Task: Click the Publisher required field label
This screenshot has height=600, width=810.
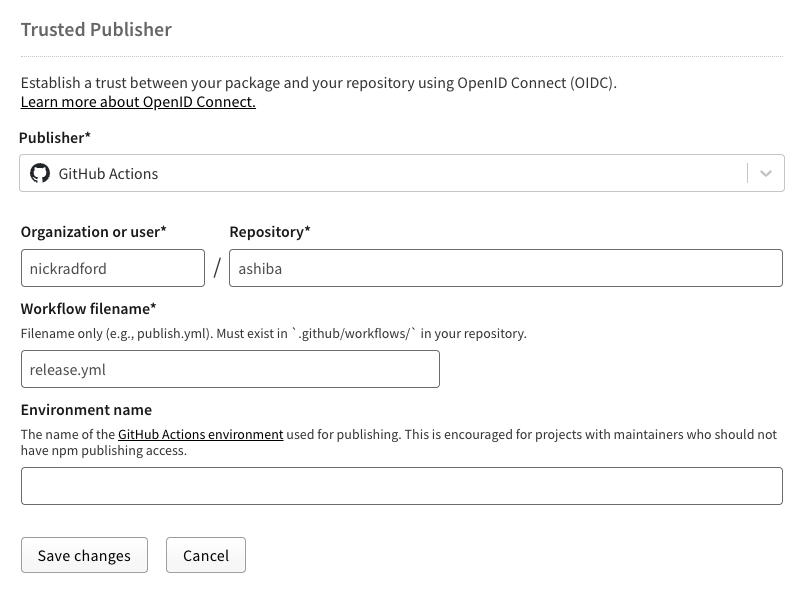Action: (x=54, y=137)
